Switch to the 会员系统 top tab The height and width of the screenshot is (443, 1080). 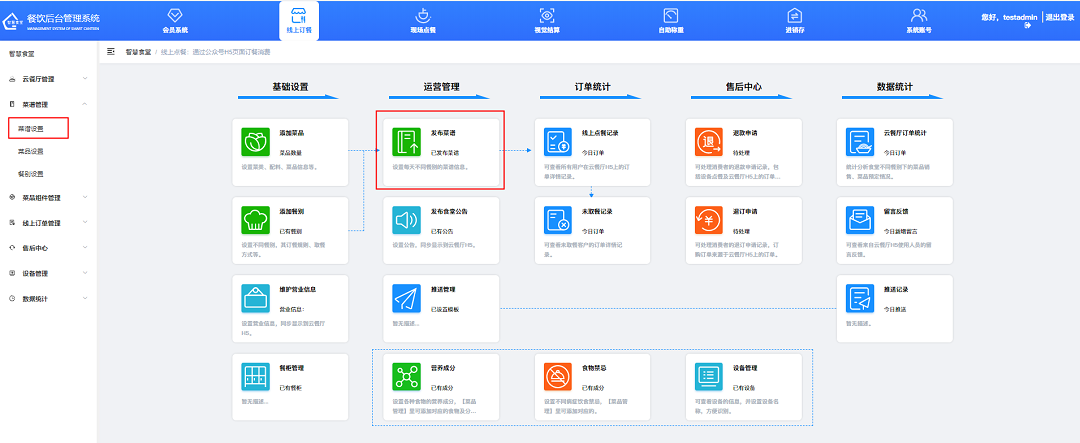coord(174,21)
